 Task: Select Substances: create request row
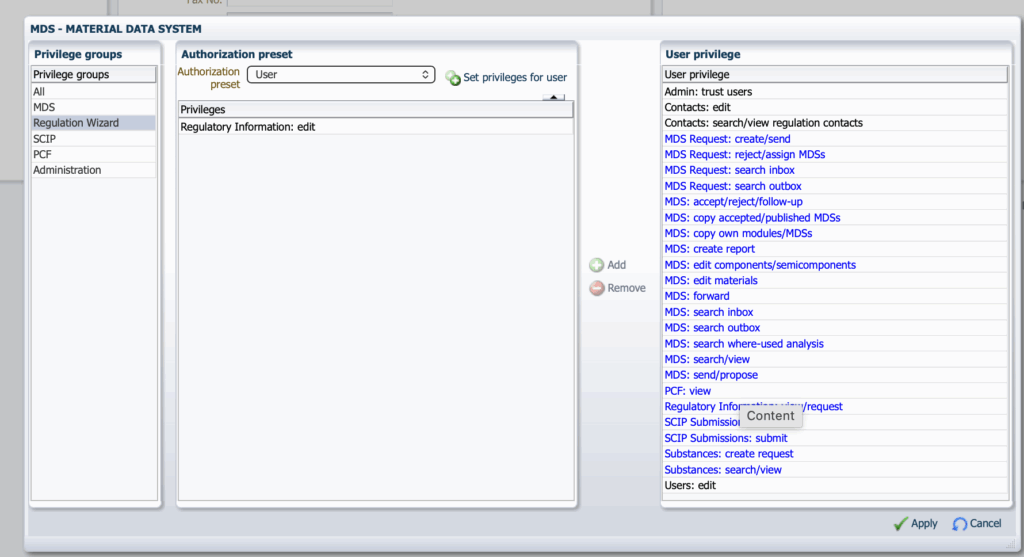coord(835,454)
